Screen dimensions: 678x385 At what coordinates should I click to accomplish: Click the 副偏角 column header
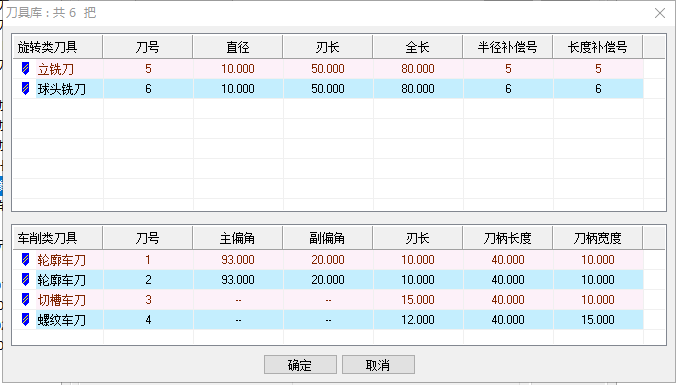pos(327,238)
